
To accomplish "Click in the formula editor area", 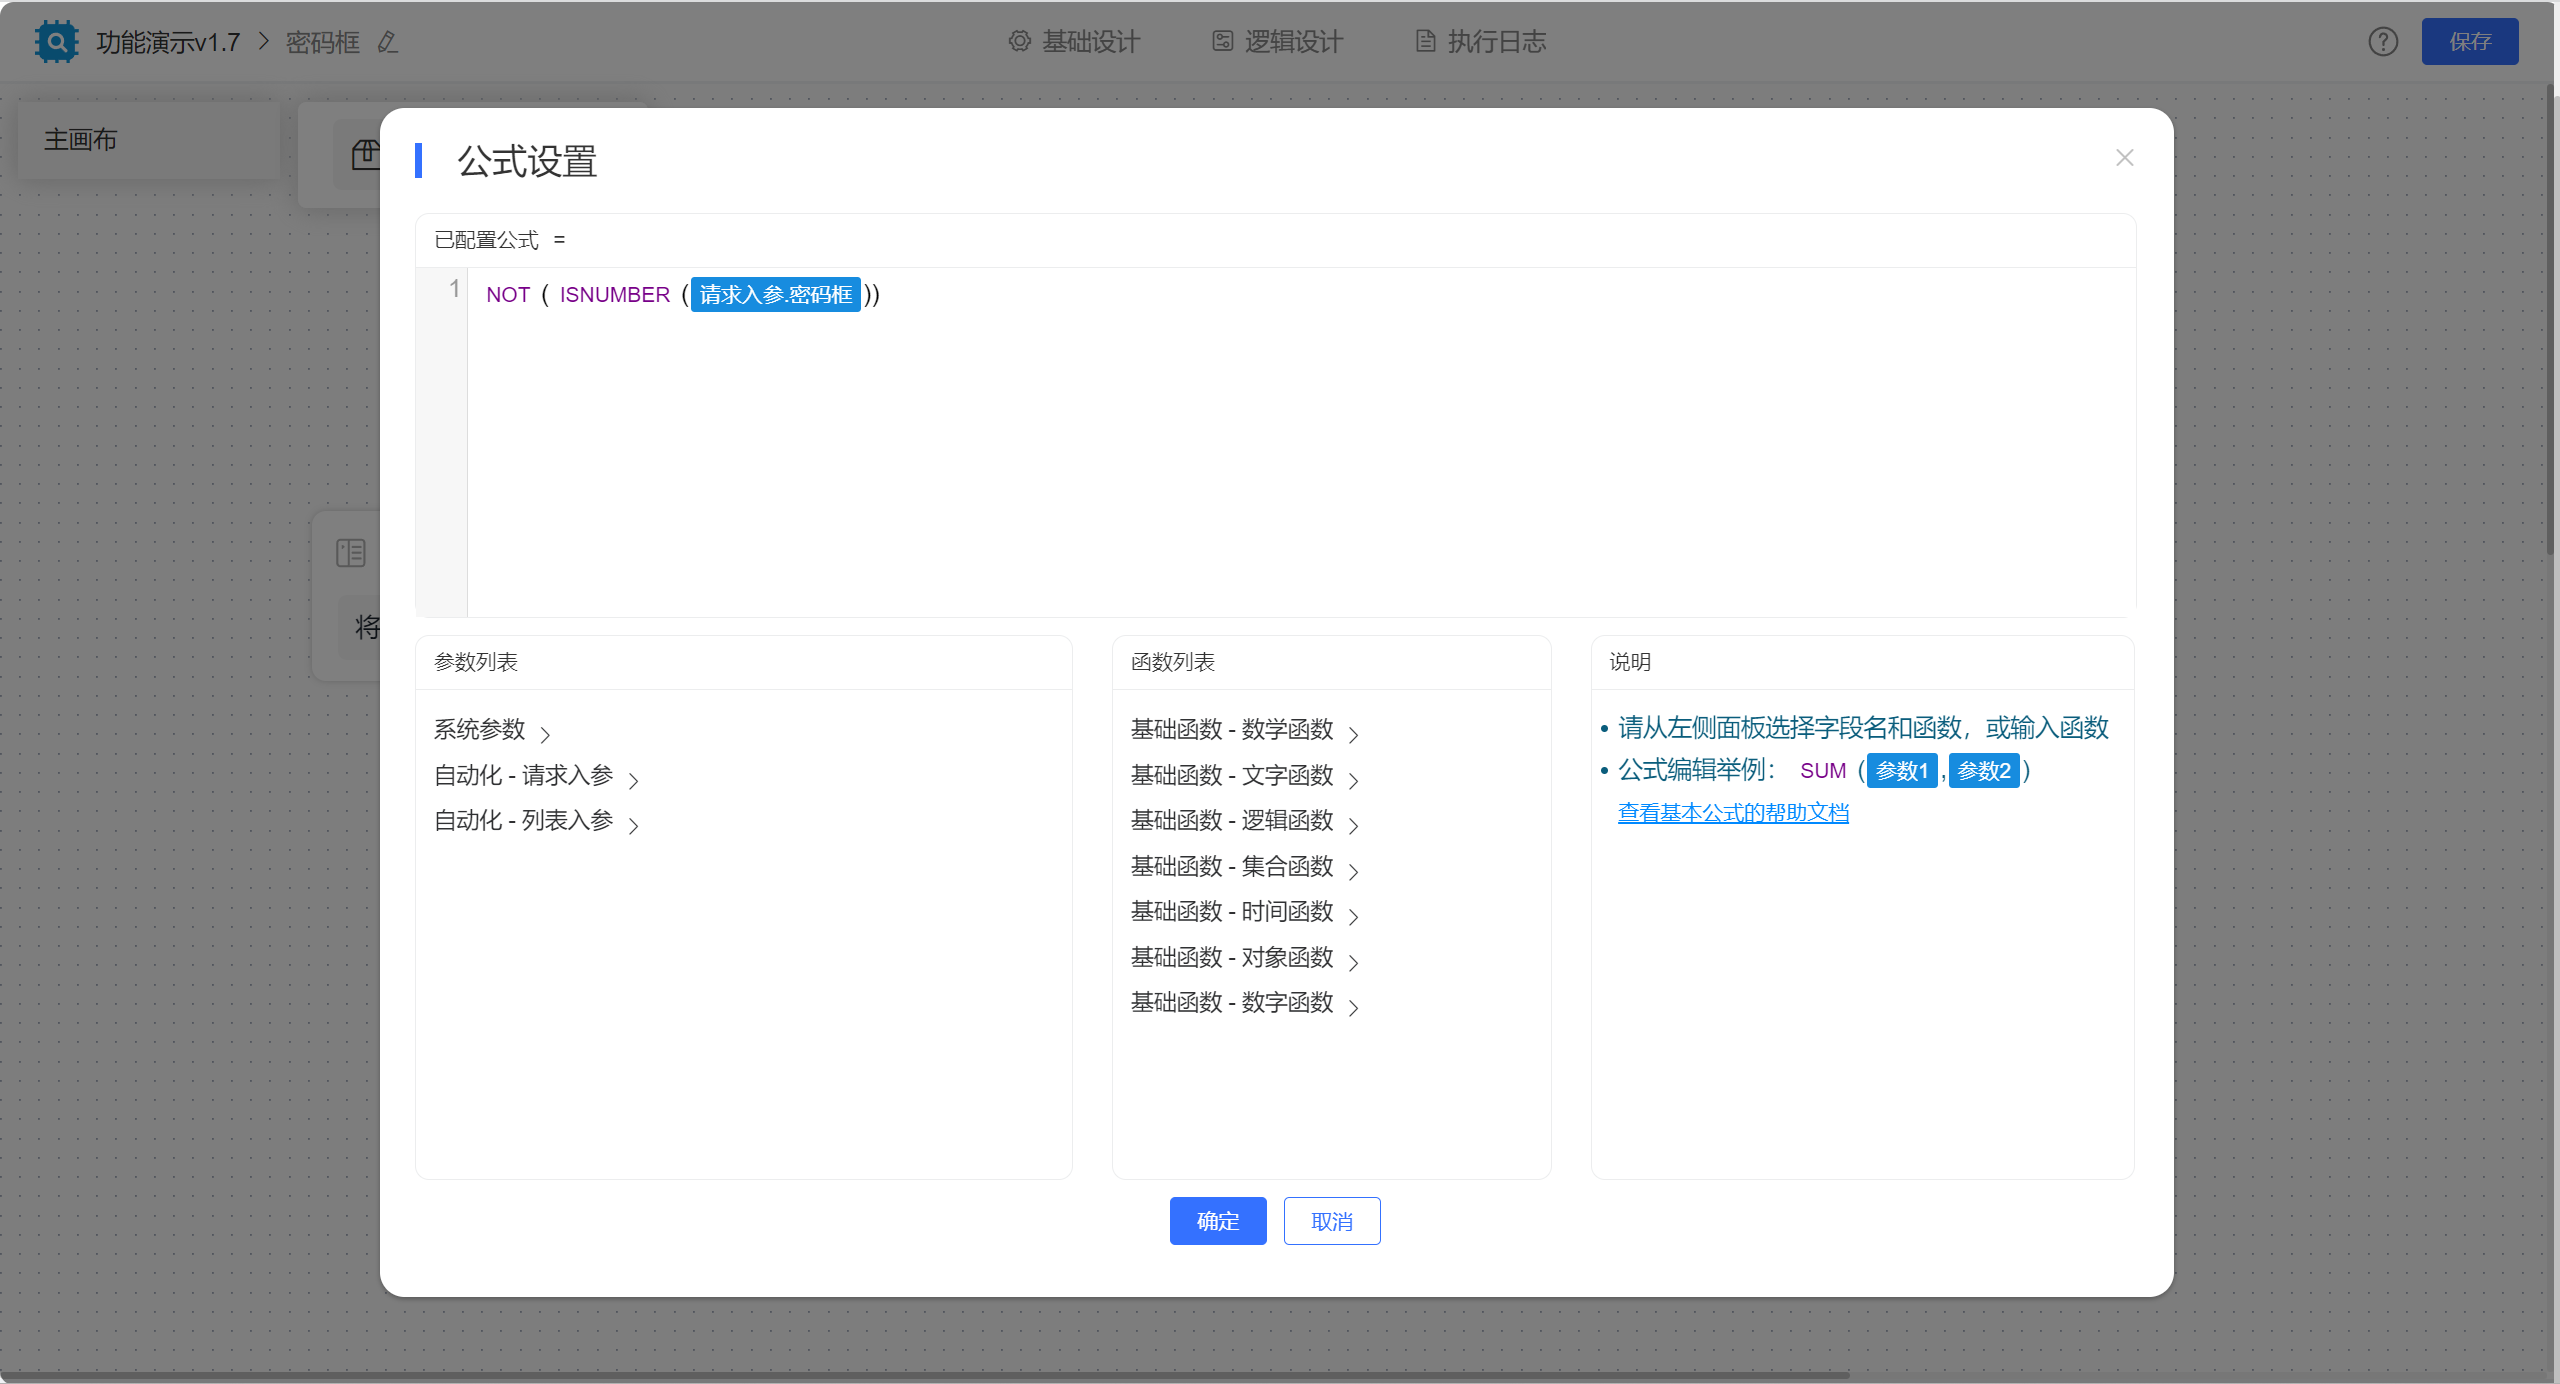I will tap(1300, 442).
